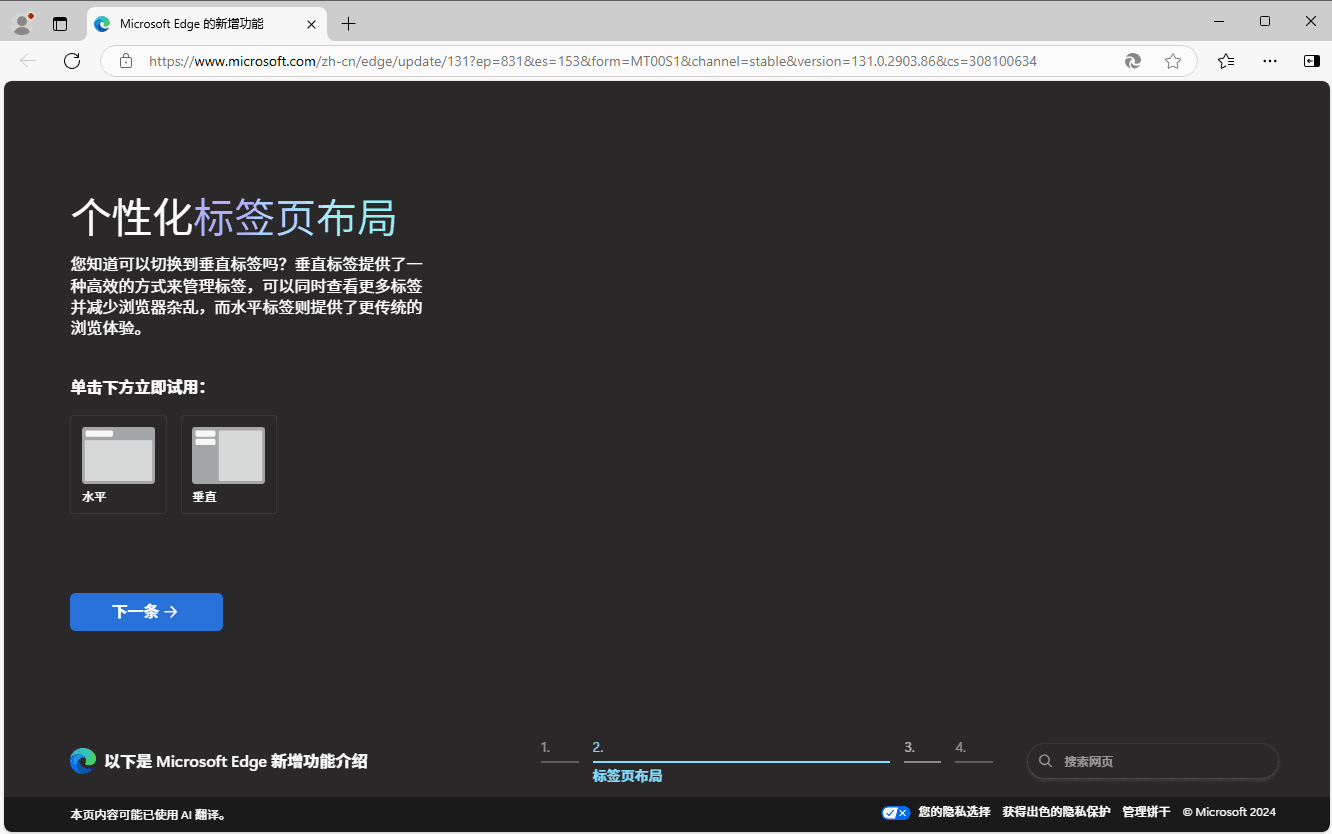Open the 管理饼干 cookies link
Viewport: 1332px width, 834px height.
[1145, 811]
